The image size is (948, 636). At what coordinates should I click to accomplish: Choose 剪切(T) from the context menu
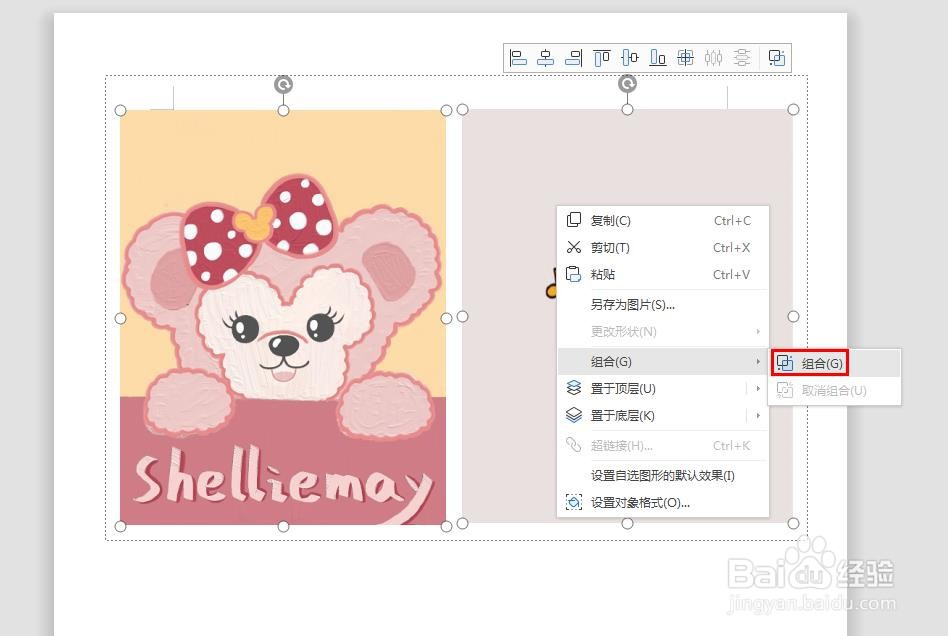(x=663, y=248)
